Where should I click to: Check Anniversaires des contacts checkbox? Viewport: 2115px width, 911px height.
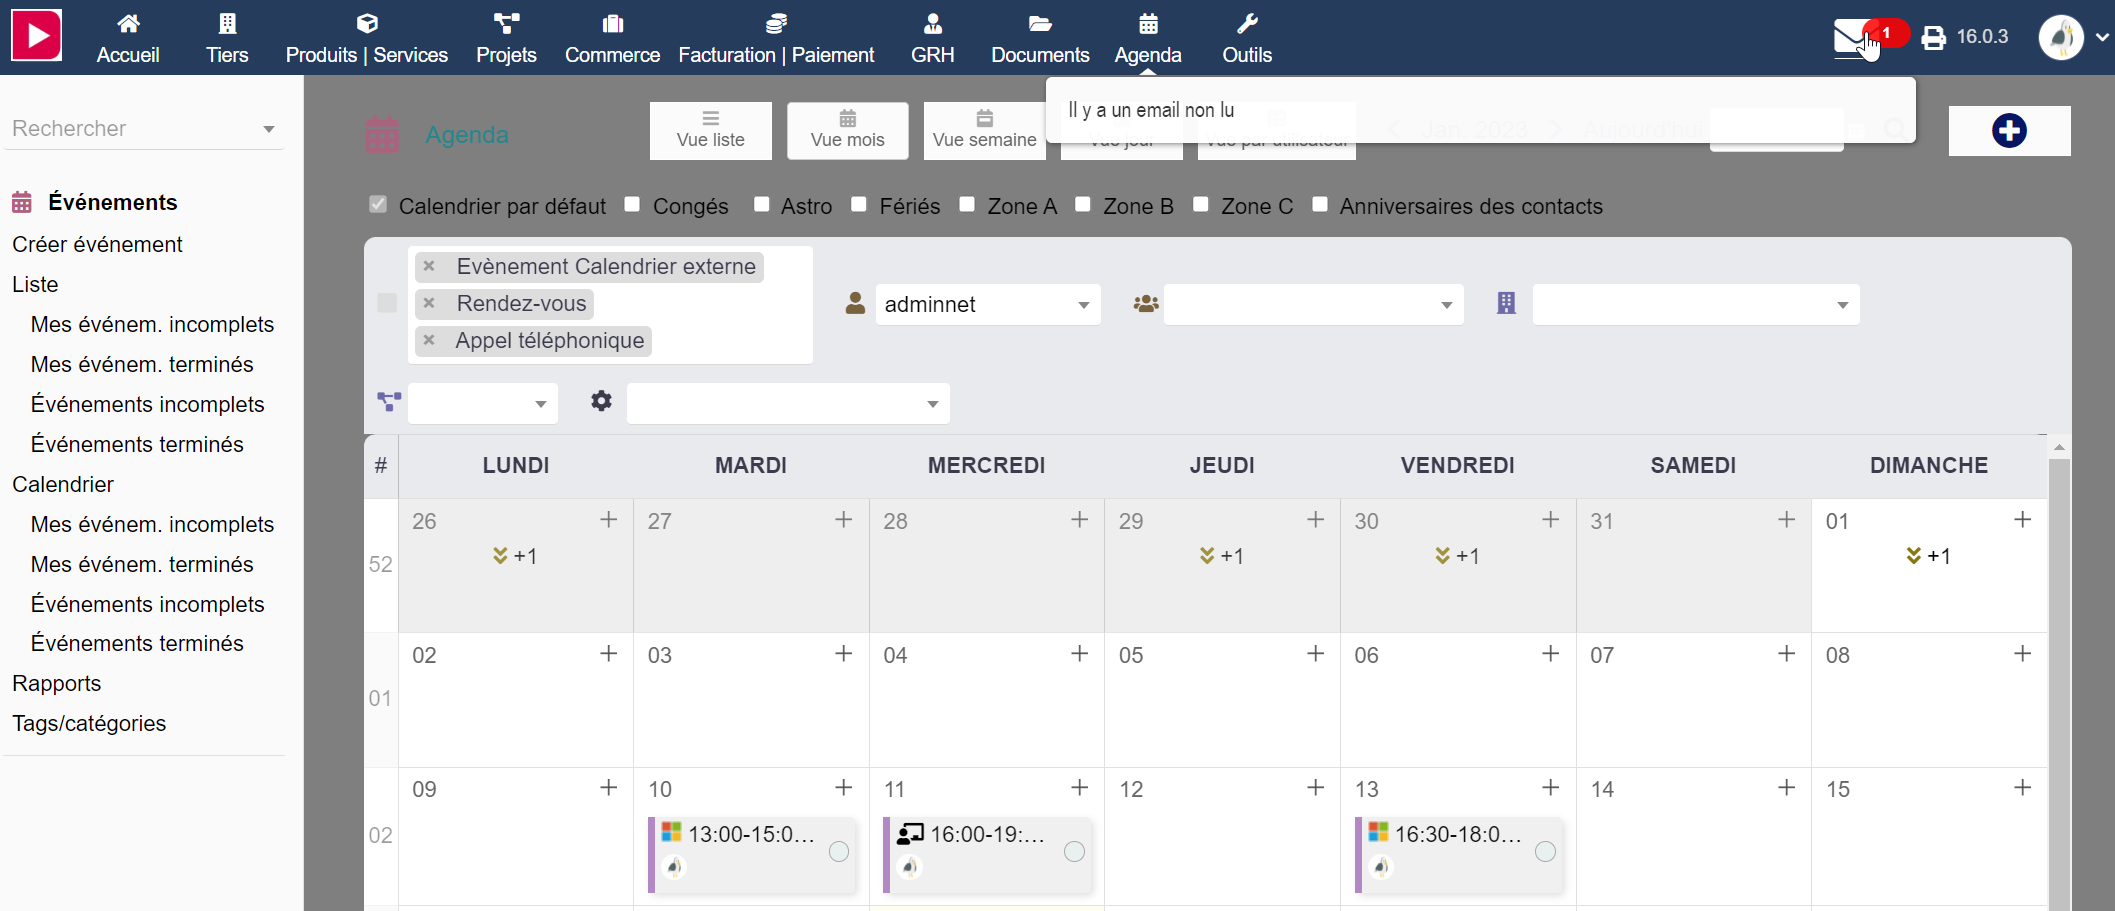coord(1320,204)
